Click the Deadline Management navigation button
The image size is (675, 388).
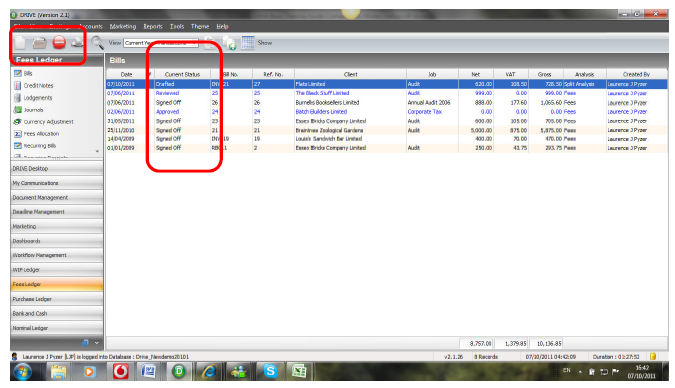tap(57, 212)
